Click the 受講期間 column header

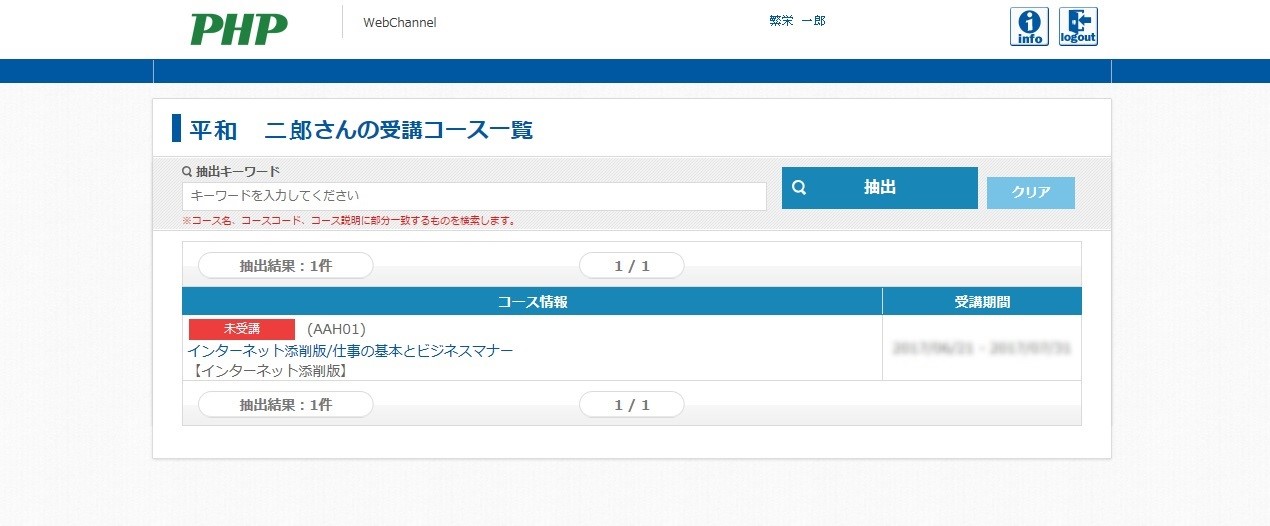(x=982, y=301)
